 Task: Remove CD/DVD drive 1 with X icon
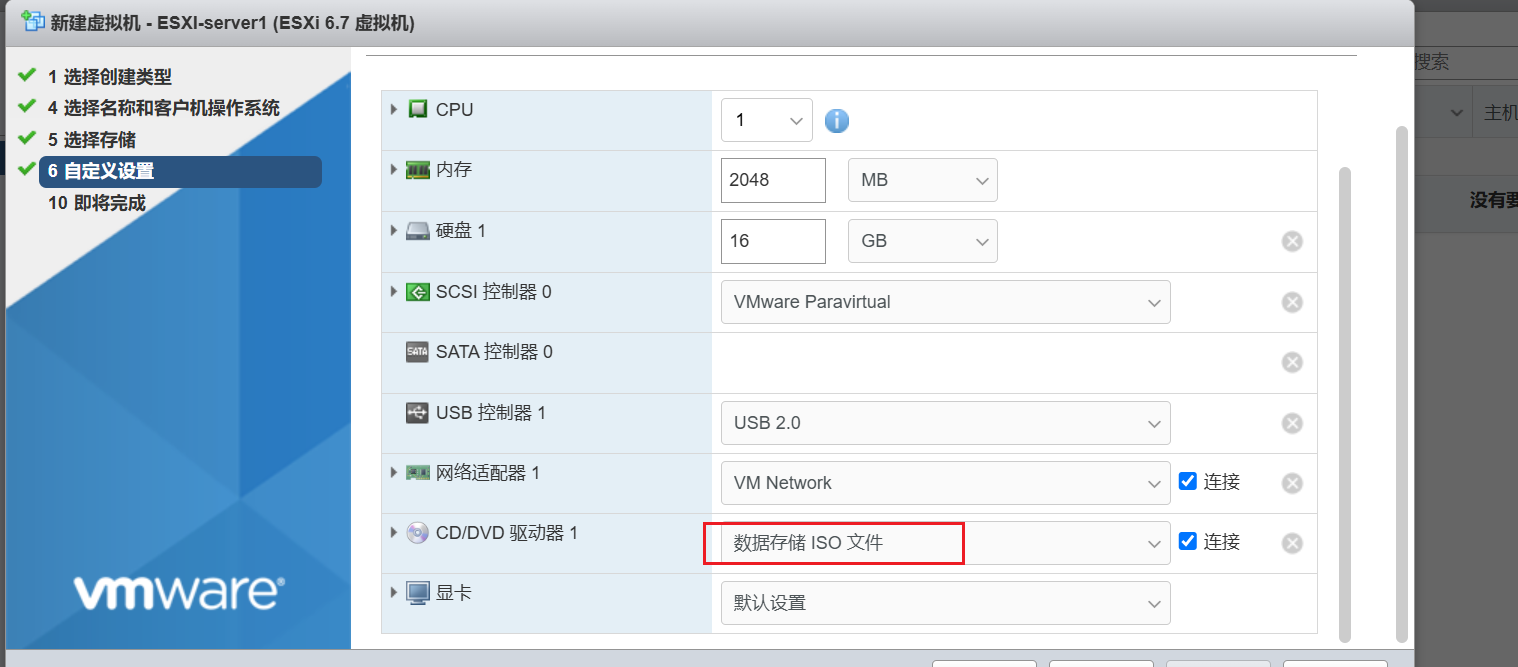coord(1292,543)
